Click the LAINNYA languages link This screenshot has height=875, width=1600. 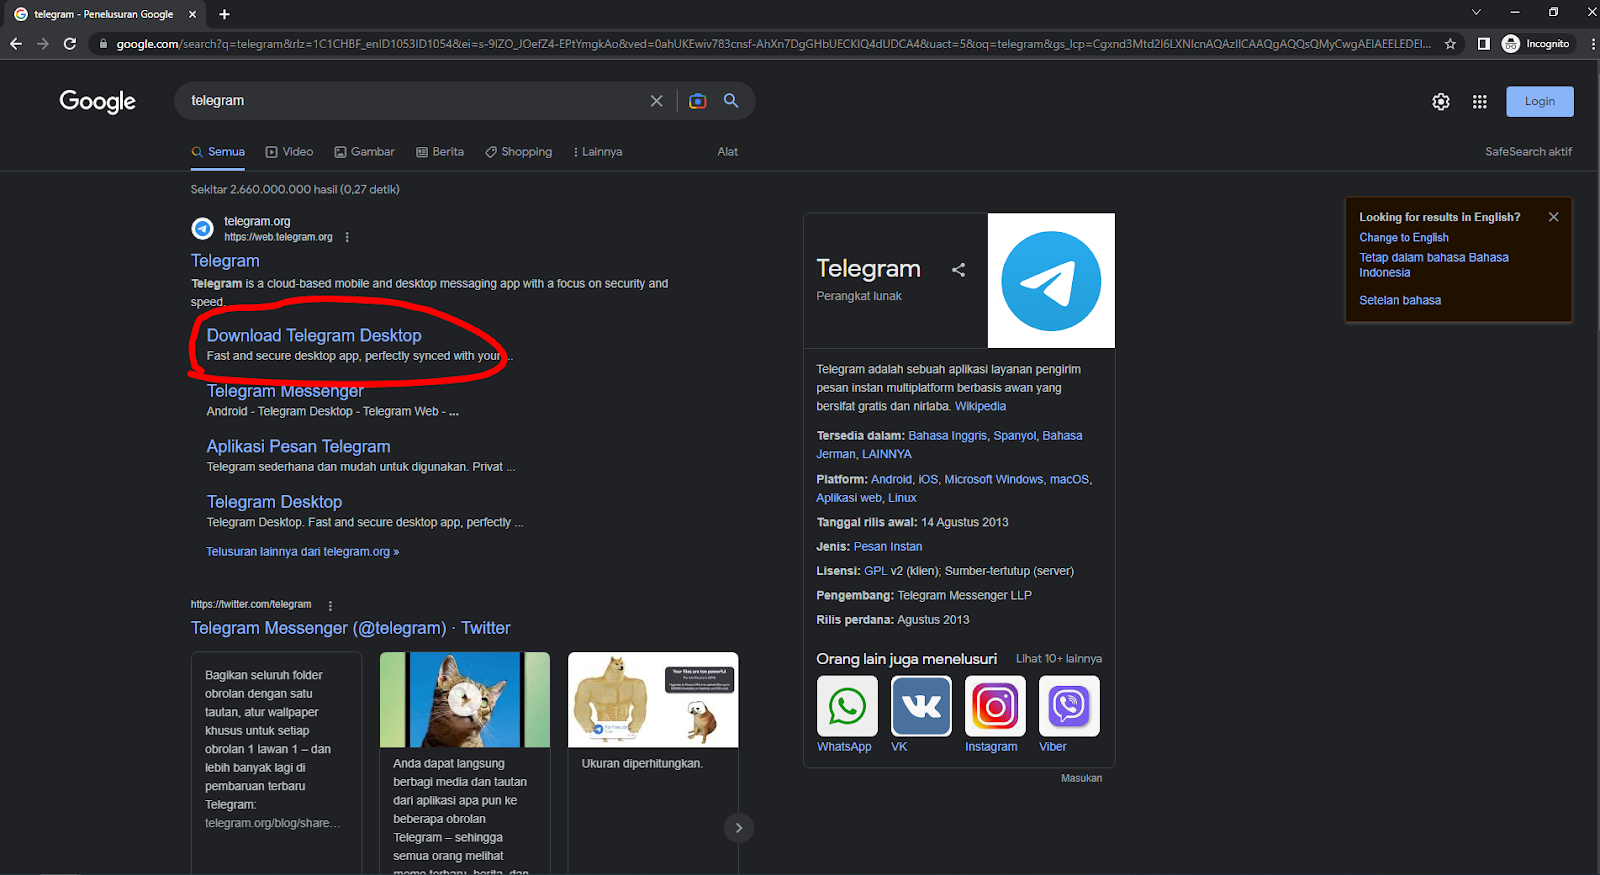(x=886, y=454)
